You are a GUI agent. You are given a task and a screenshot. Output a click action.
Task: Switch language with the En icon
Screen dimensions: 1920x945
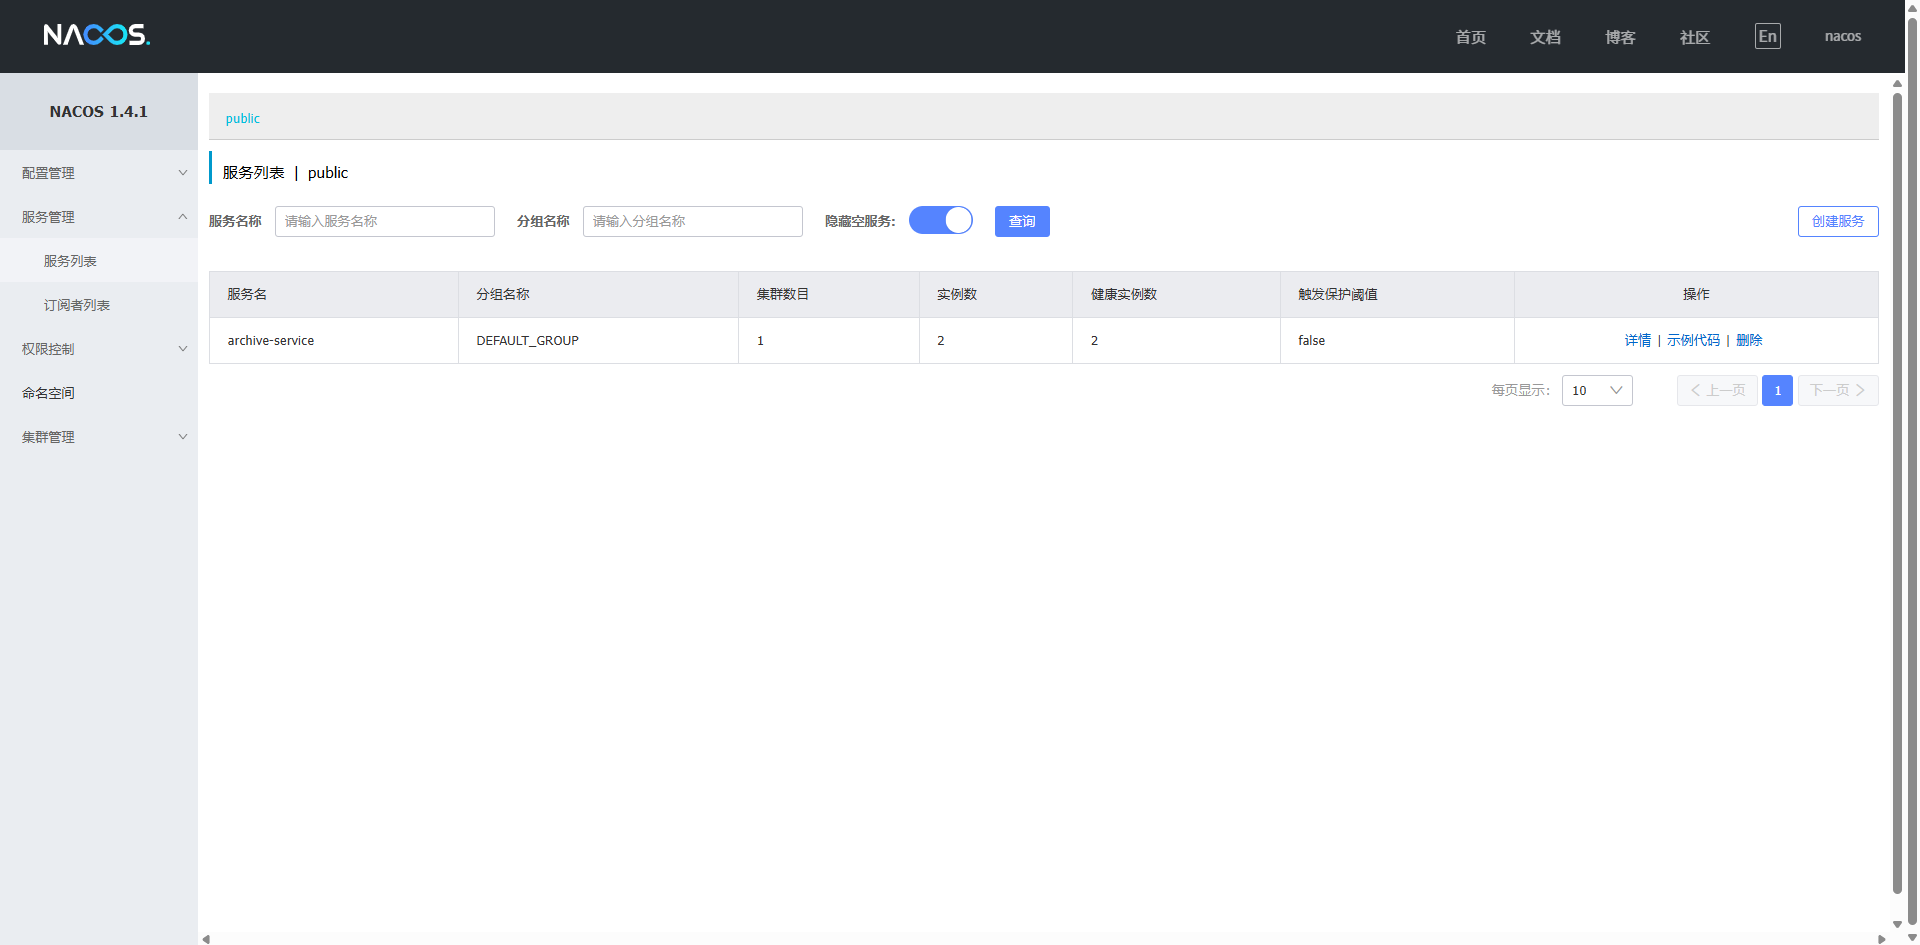(x=1768, y=36)
